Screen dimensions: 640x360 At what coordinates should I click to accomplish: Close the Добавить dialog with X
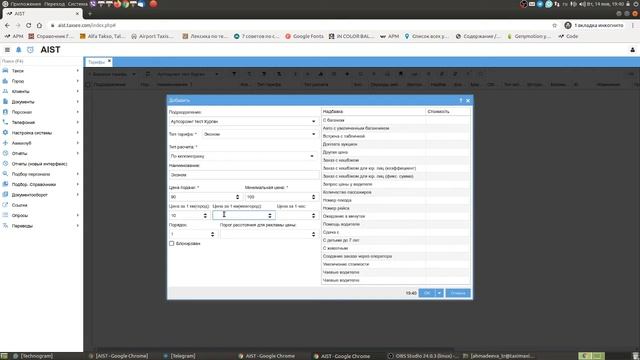(x=468, y=100)
